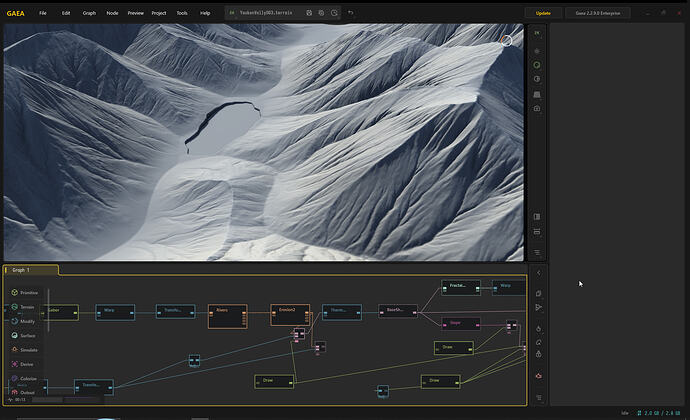
Task: Open the Output node category
Action: click(23, 392)
